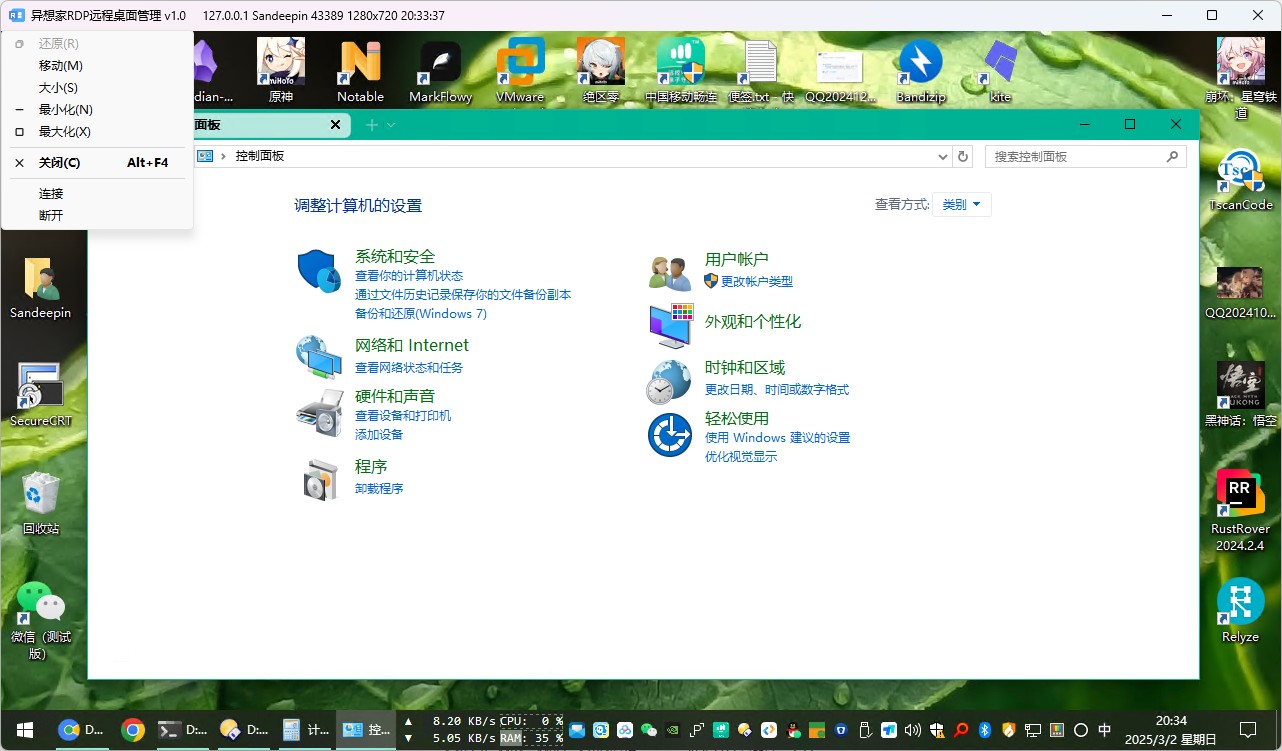Click the Appearance and Personalization icon

point(669,326)
